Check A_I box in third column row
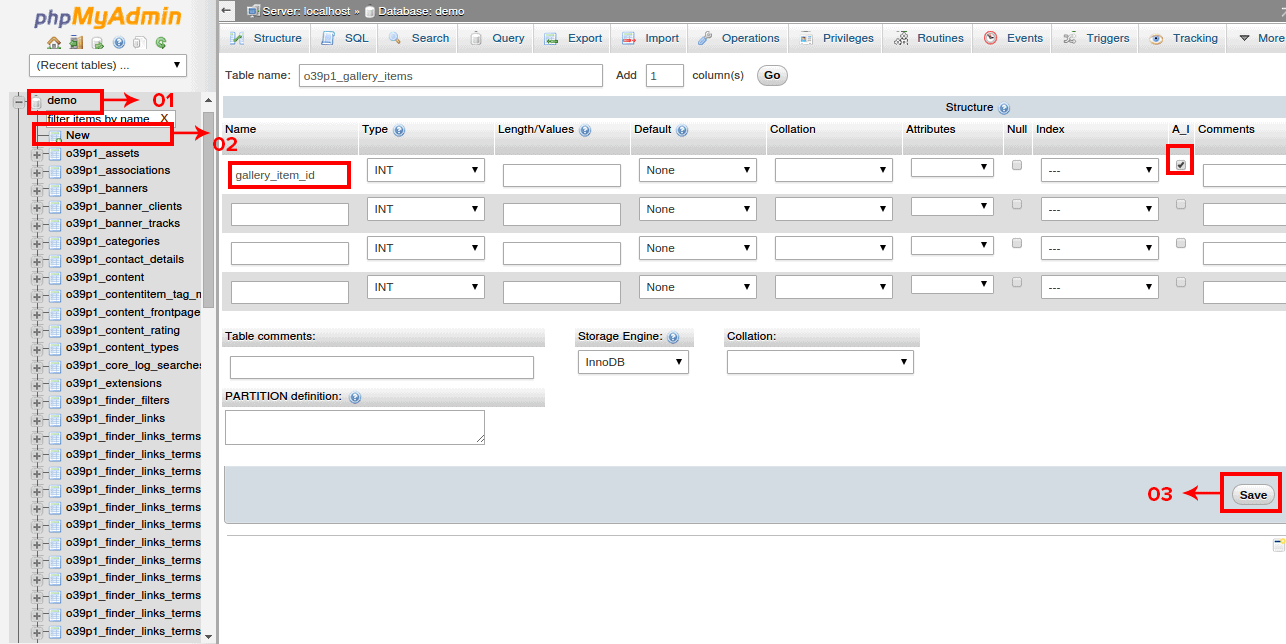Viewport: 1286px width, 644px height. click(x=1181, y=243)
